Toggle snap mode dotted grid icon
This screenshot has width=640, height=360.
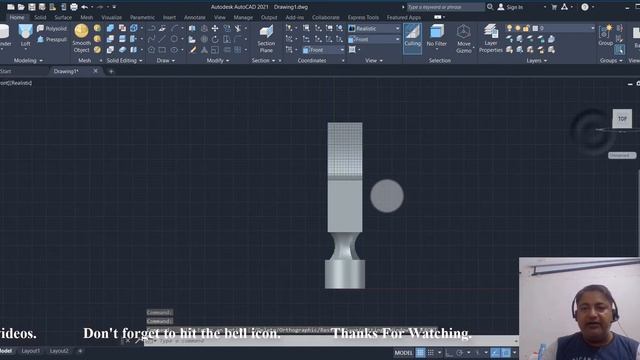431,353
